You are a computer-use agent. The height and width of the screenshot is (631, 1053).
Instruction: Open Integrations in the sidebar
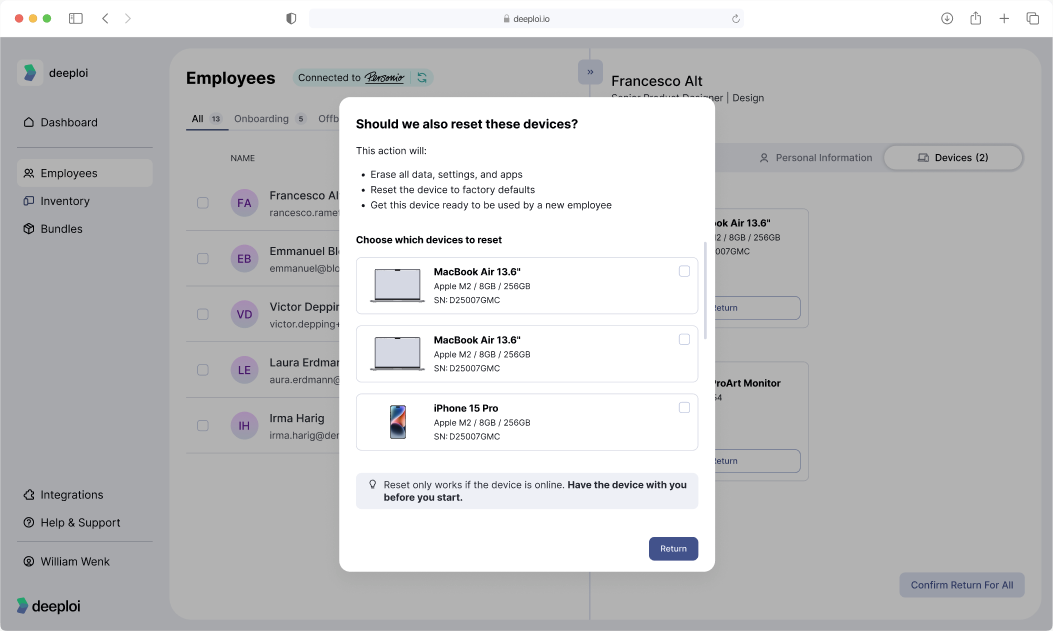[x=85, y=495]
